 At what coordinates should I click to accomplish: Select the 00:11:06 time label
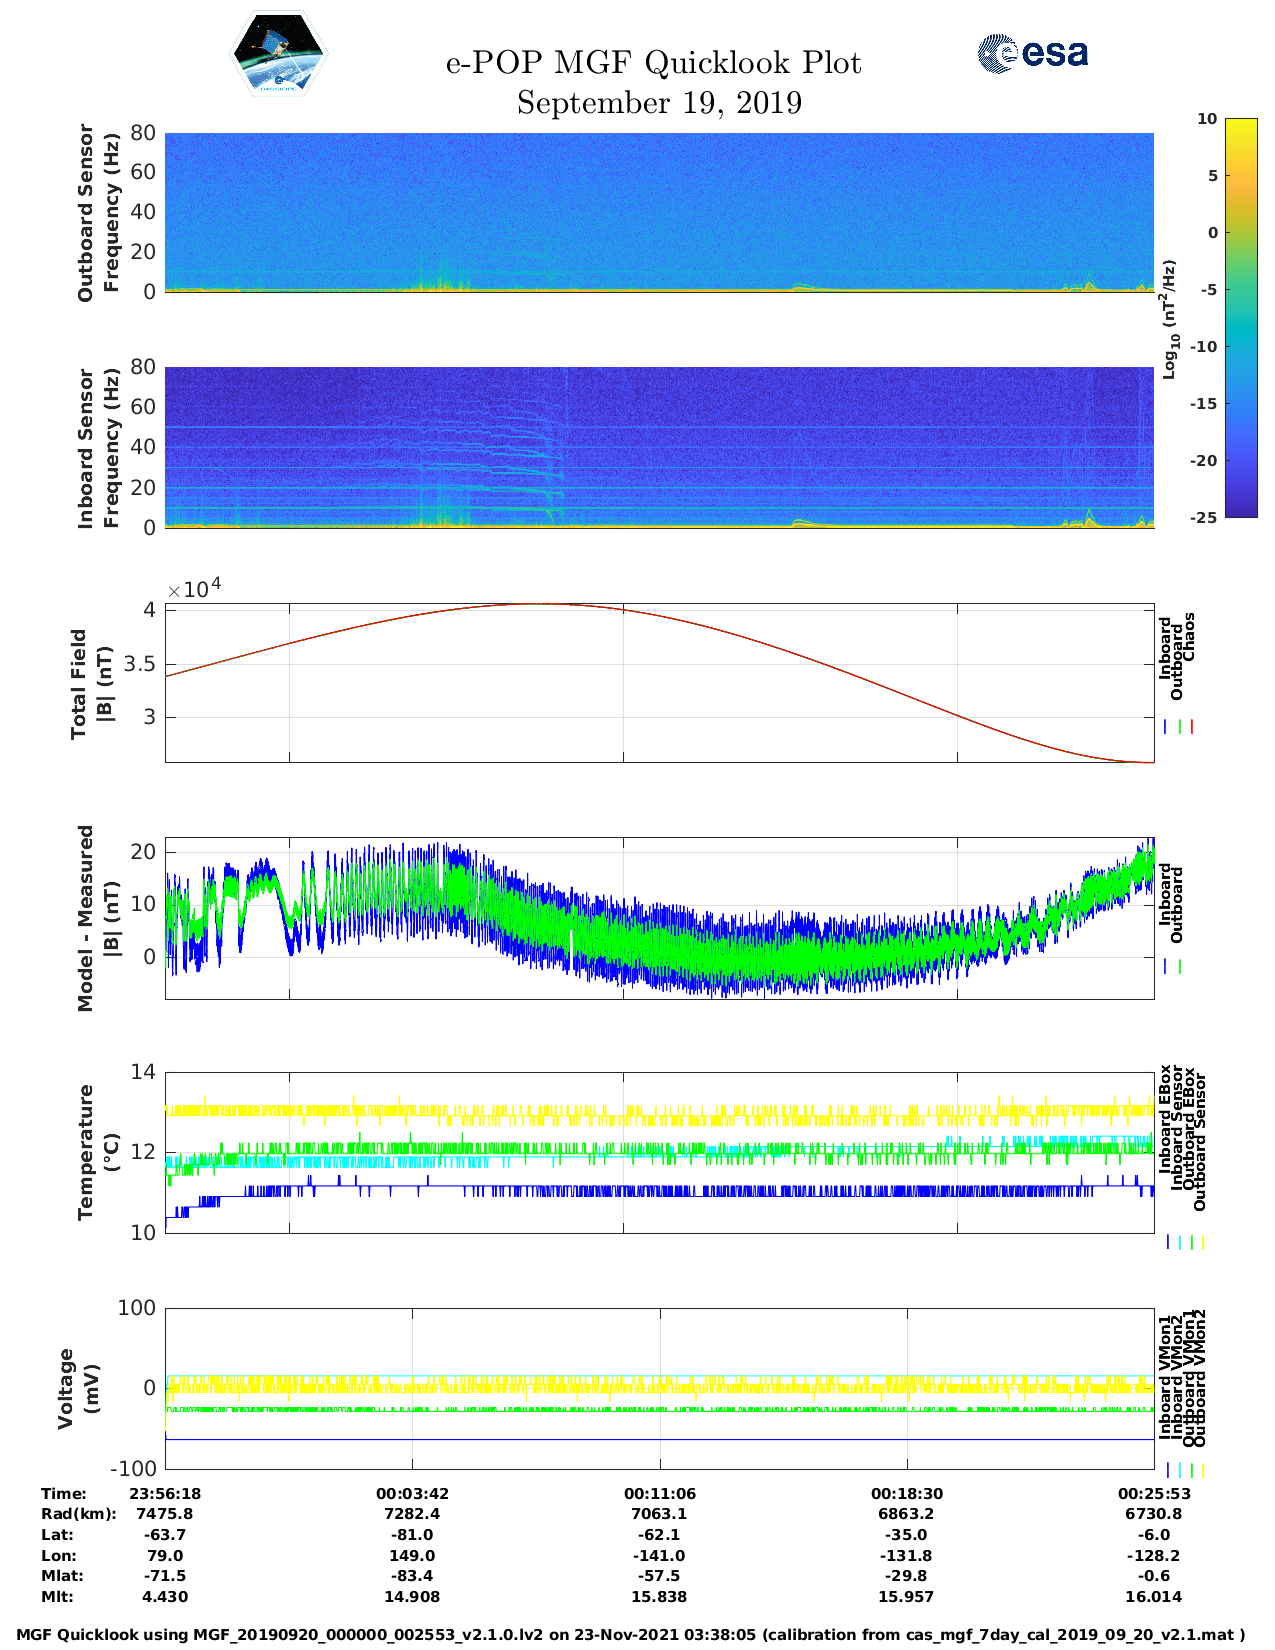point(660,1493)
